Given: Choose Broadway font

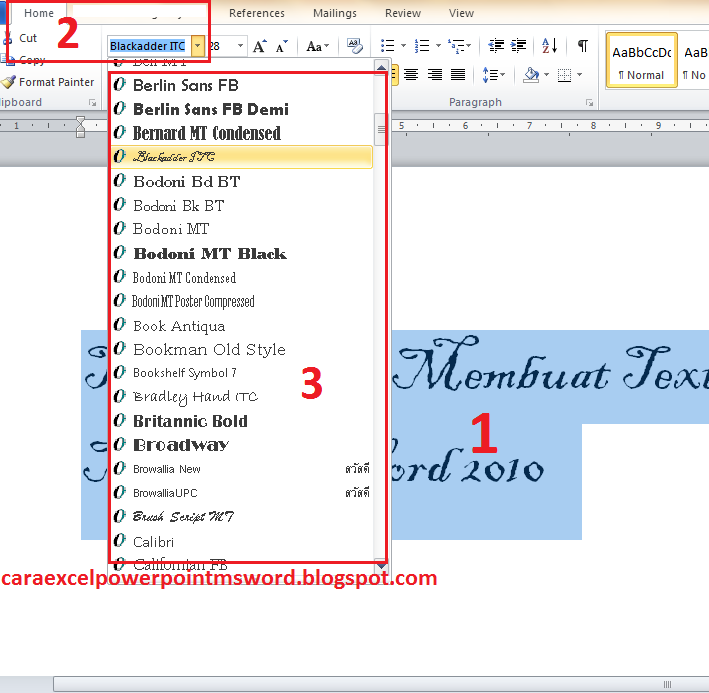Looking at the screenshot, I should 242,445.
